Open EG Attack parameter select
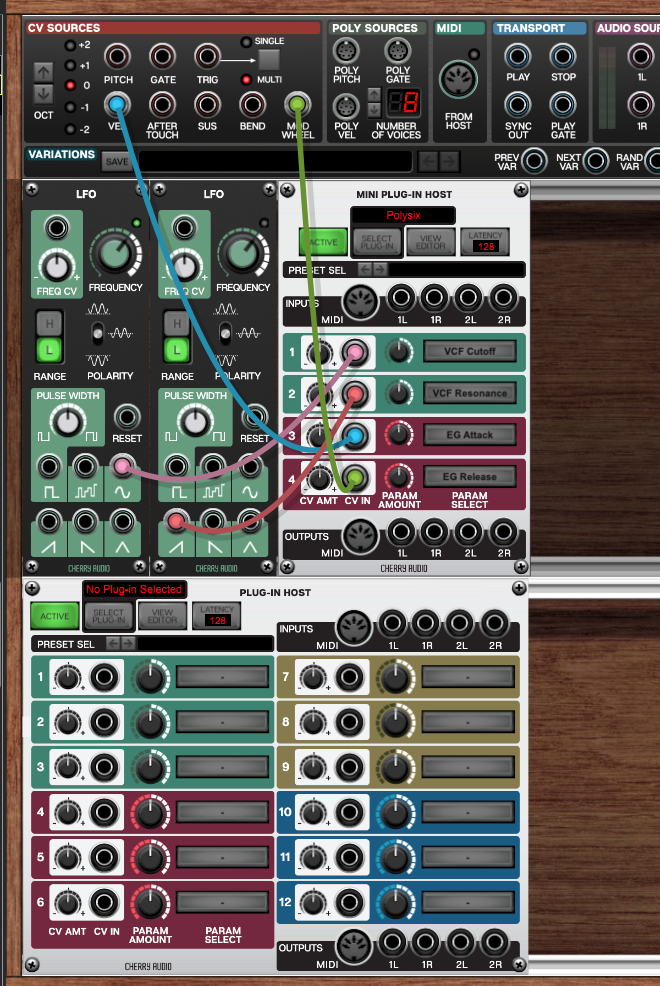Screen dimensions: 660x986 [470, 435]
